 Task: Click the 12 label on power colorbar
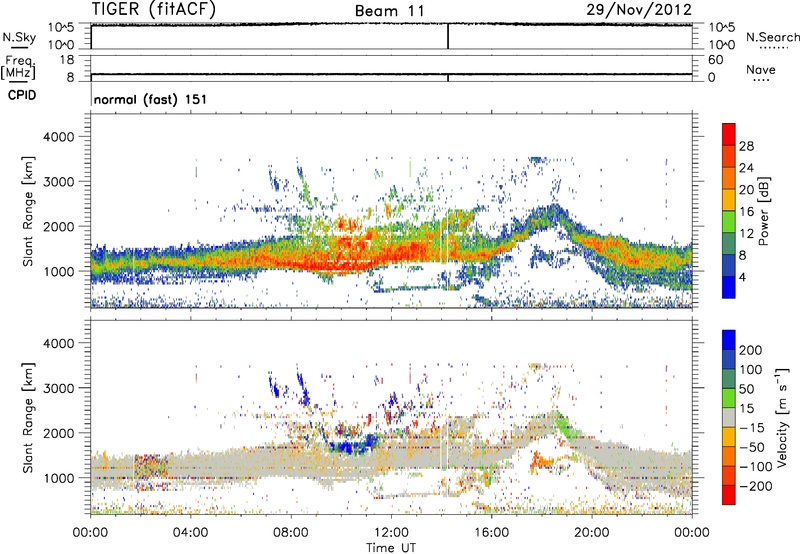pyautogui.click(x=746, y=234)
